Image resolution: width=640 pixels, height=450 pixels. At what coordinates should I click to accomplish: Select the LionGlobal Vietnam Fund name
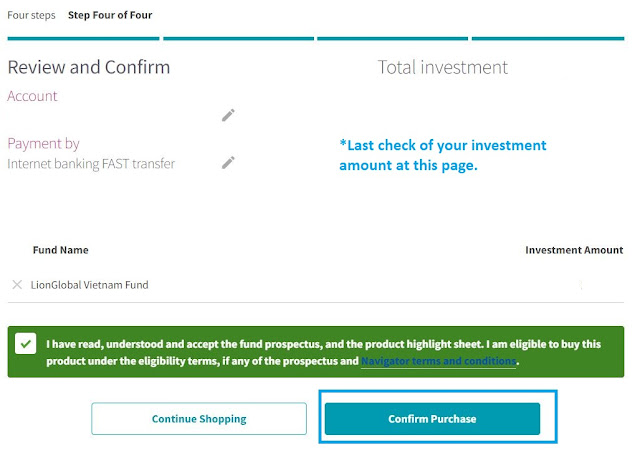pos(89,285)
